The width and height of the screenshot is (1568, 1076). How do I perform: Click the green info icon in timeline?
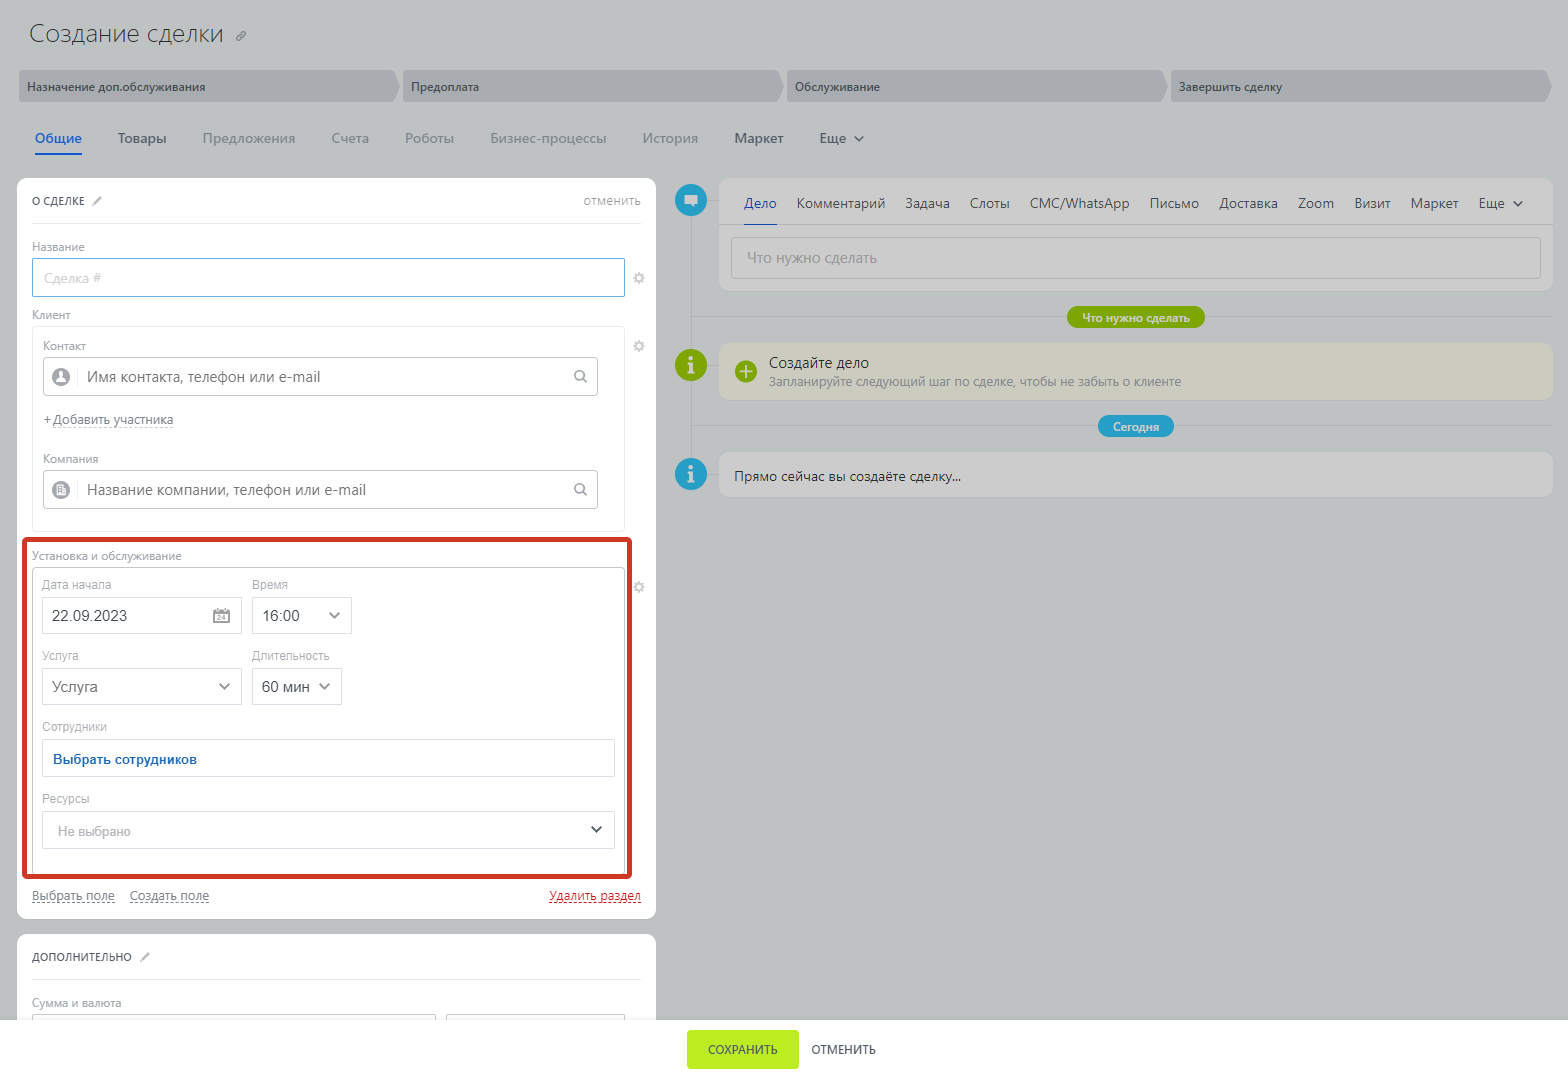691,365
